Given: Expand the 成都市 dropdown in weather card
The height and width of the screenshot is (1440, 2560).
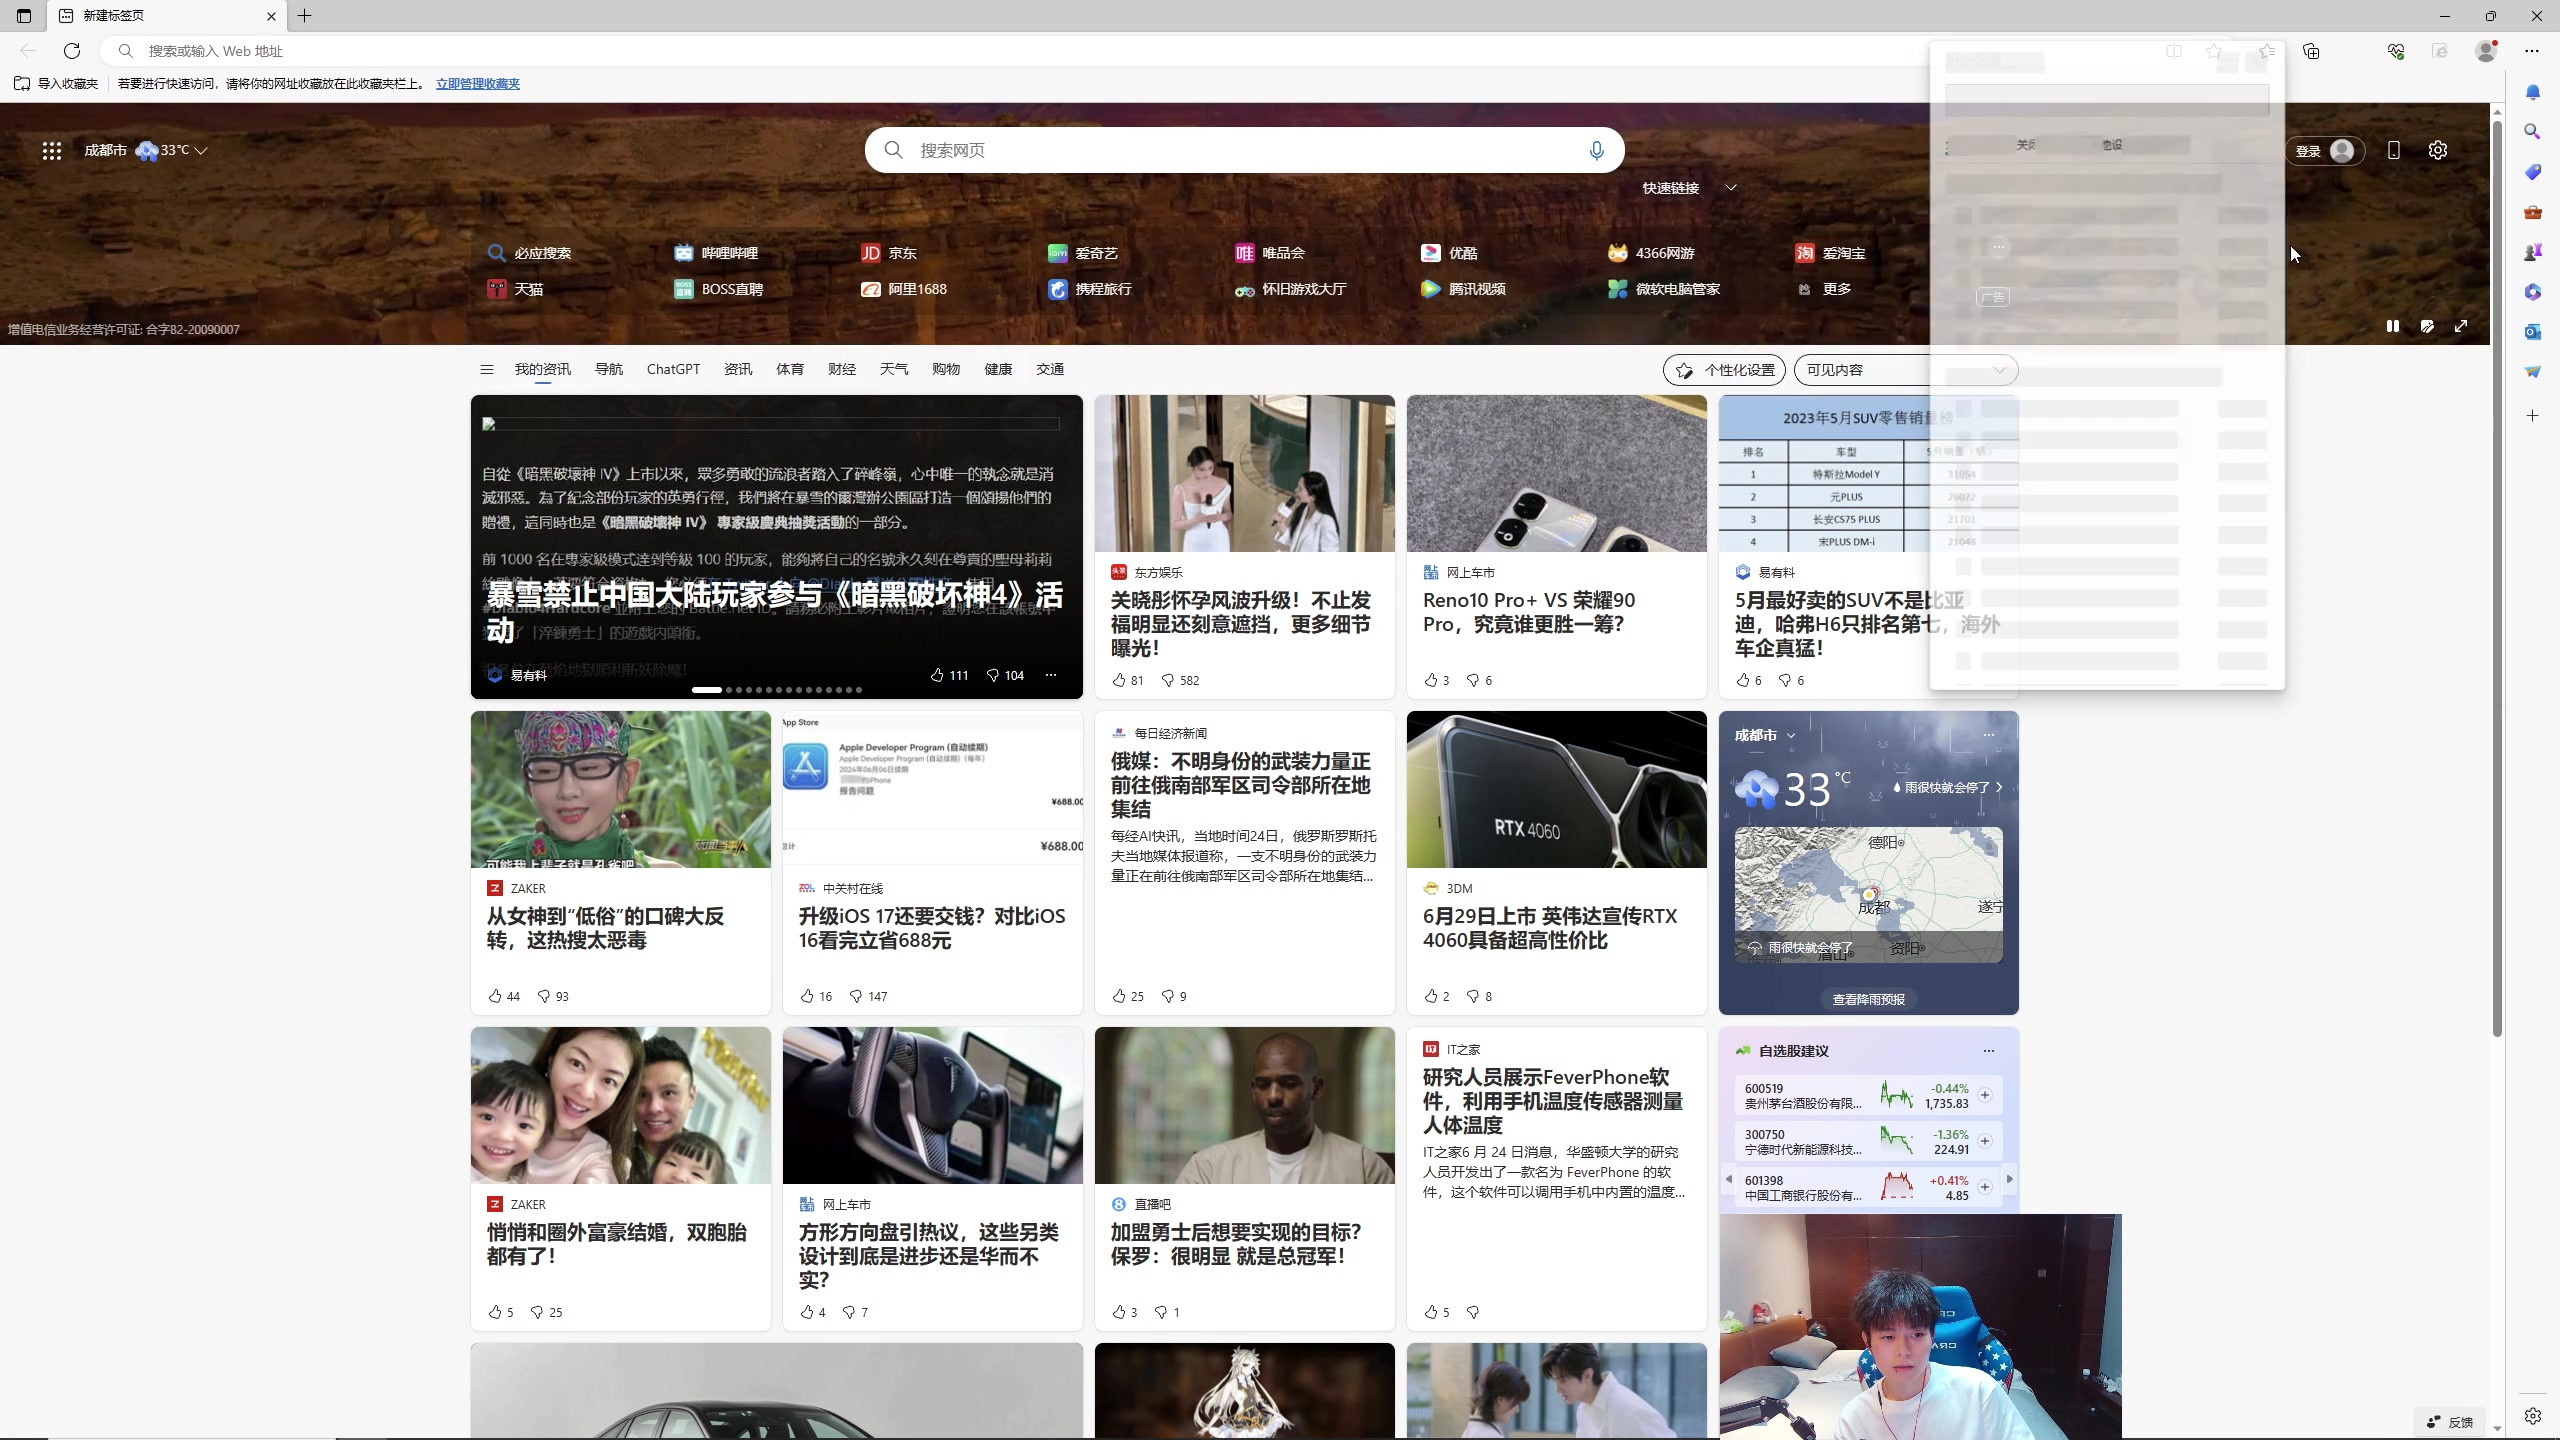Looking at the screenshot, I should 1791,735.
